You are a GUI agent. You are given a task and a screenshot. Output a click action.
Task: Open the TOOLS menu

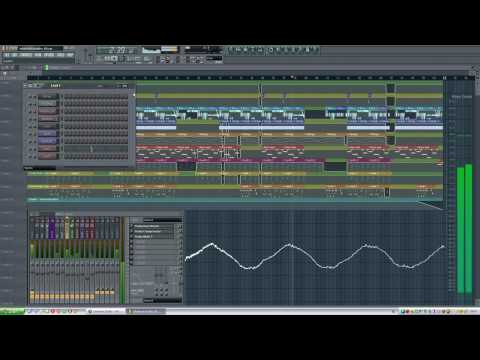60,55
